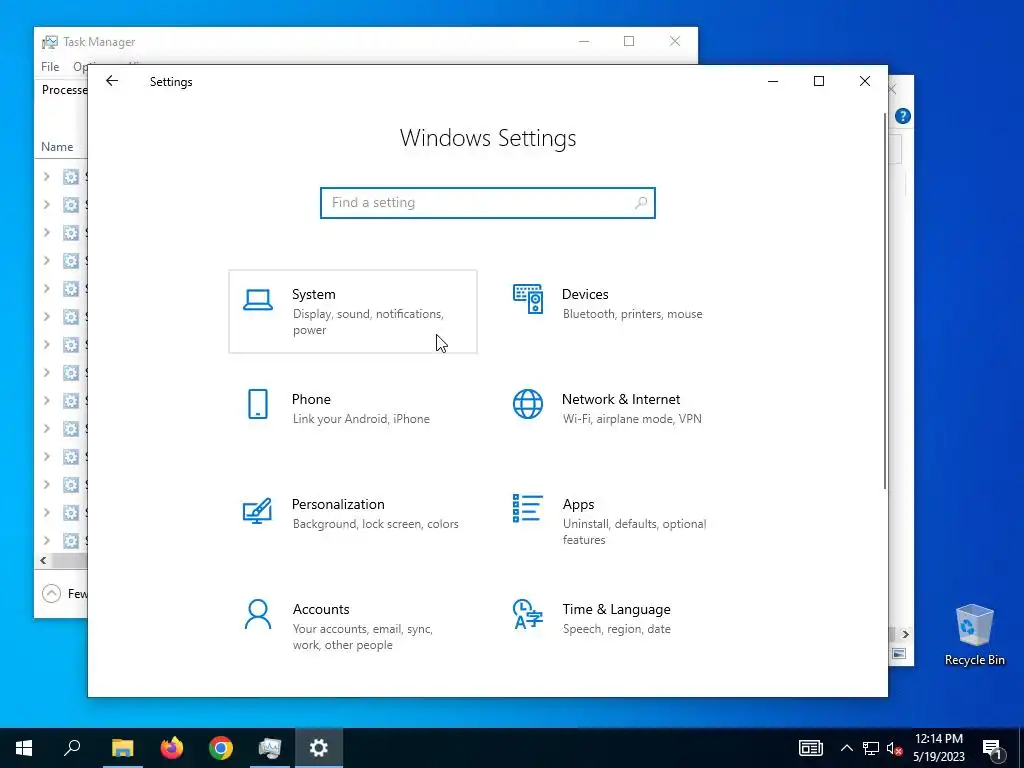Open the notification center icon
1024x768 pixels.
(x=992, y=750)
